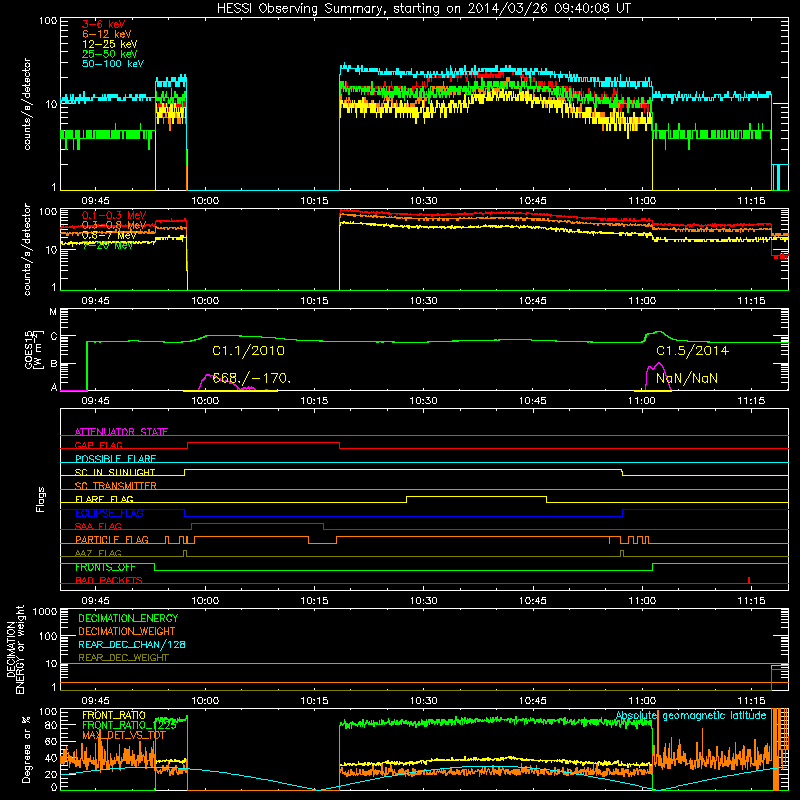Click the red BAD_PACKETS spike near 11:15
800x800 pixels.
pyautogui.click(x=748, y=580)
